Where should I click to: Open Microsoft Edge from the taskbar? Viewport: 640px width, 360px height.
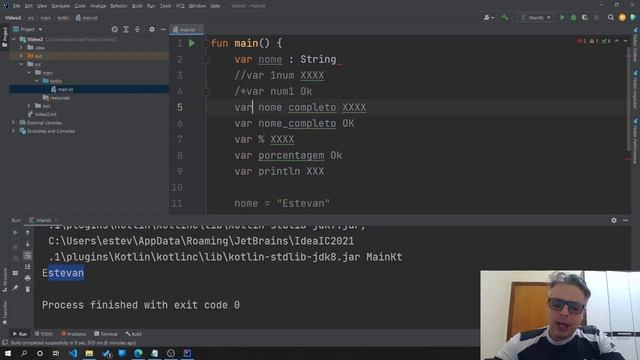(138, 353)
